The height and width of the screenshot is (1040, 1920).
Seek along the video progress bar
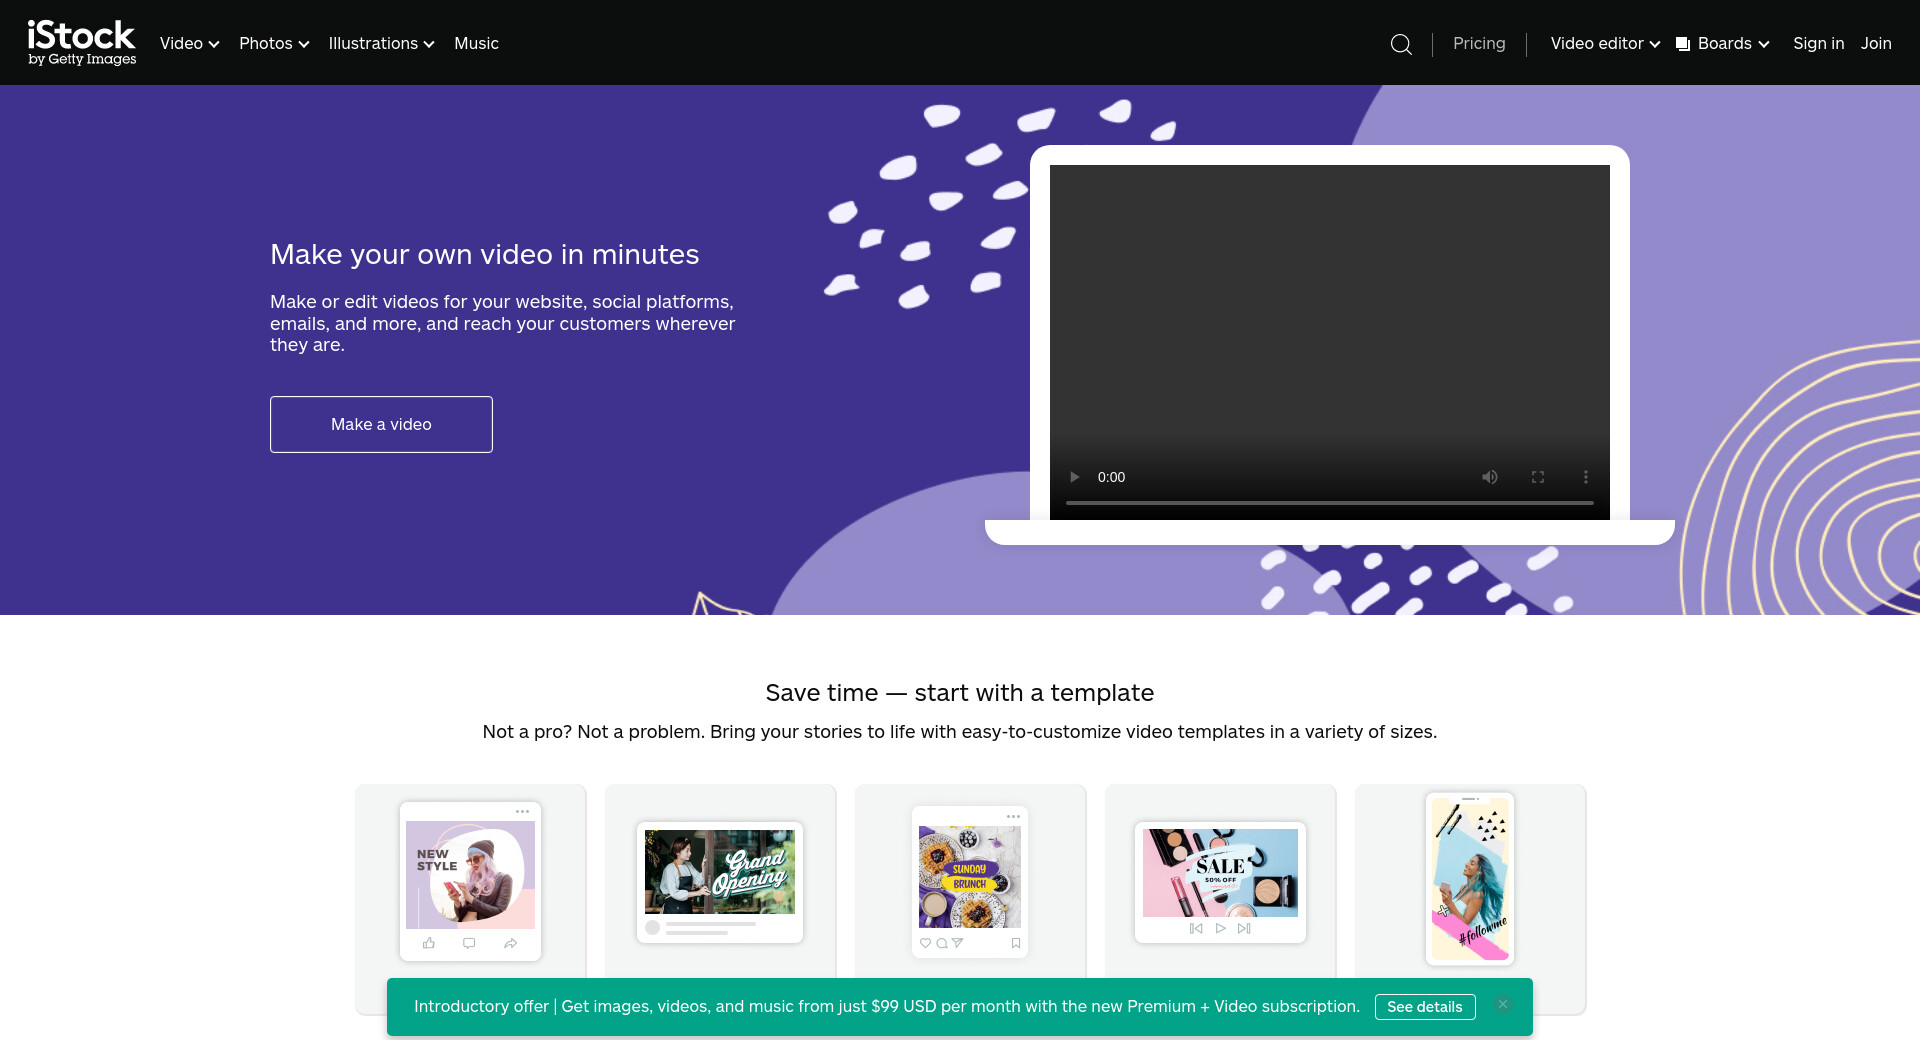(1330, 502)
